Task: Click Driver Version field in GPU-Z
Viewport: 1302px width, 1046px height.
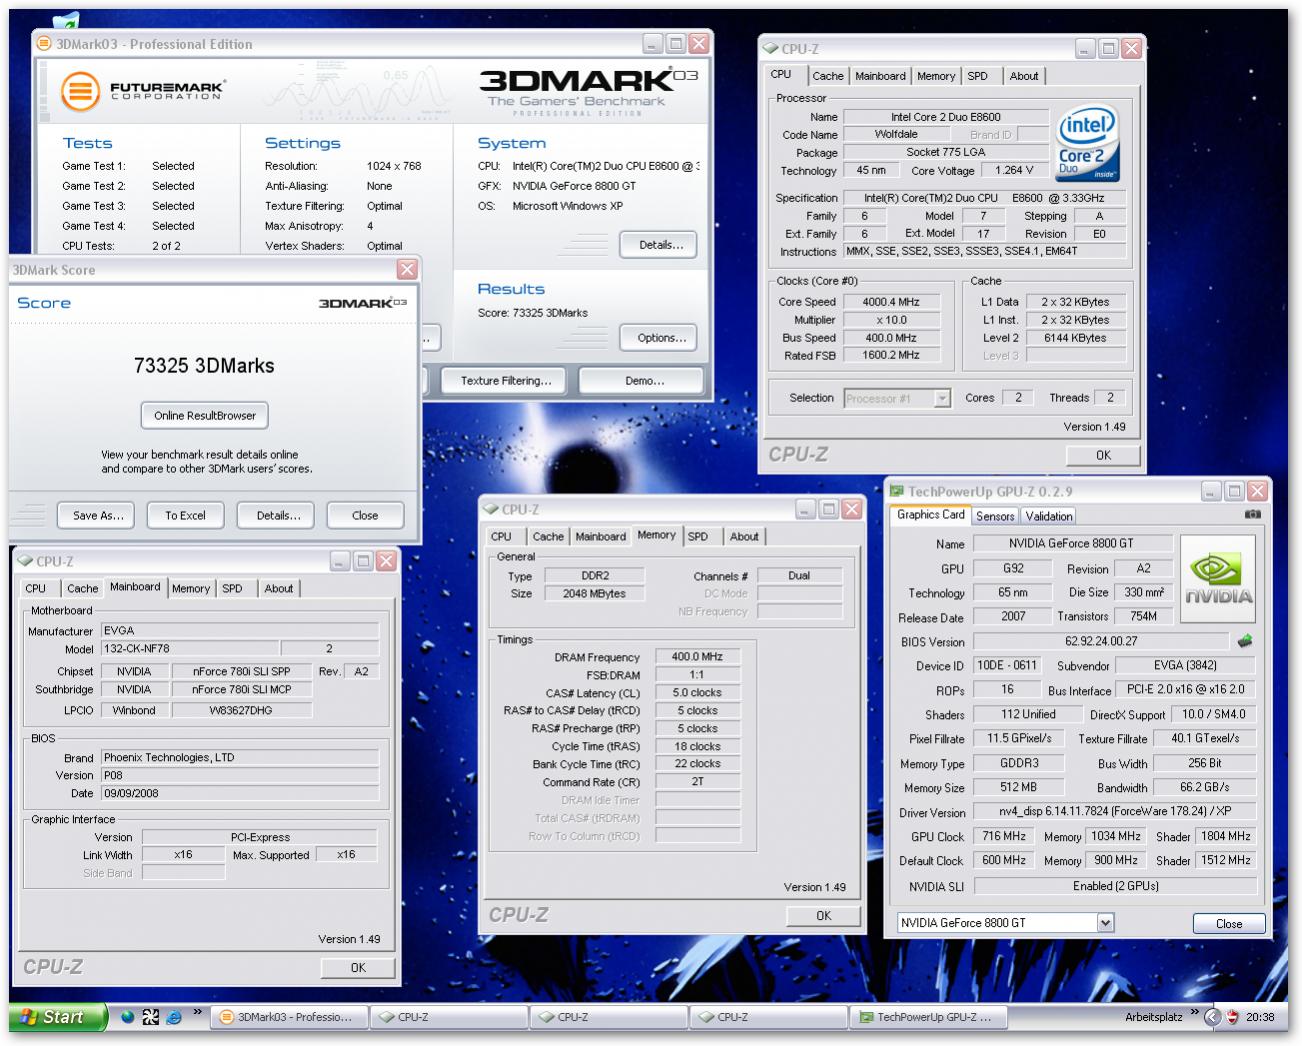Action: coord(1115,812)
